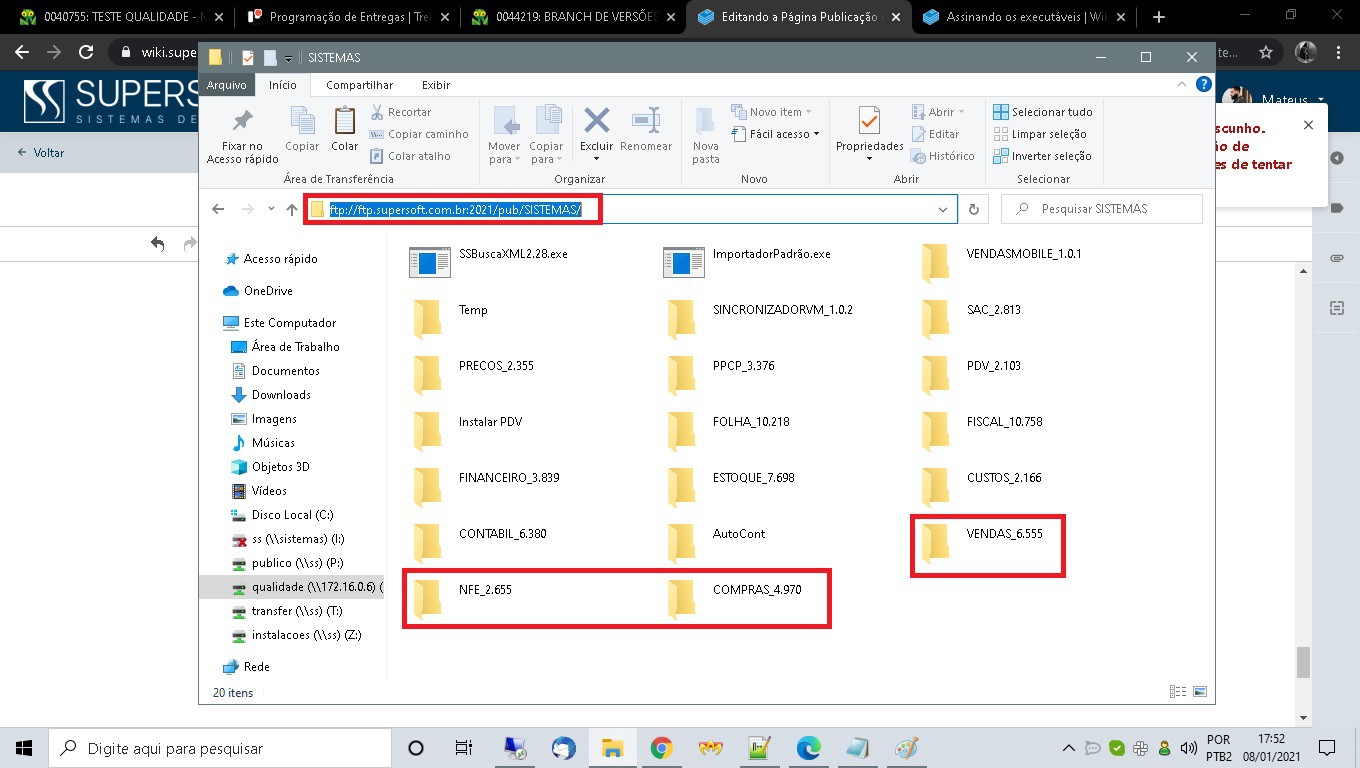Go up one folder level arrow
The image size is (1360, 768).
[x=292, y=209]
